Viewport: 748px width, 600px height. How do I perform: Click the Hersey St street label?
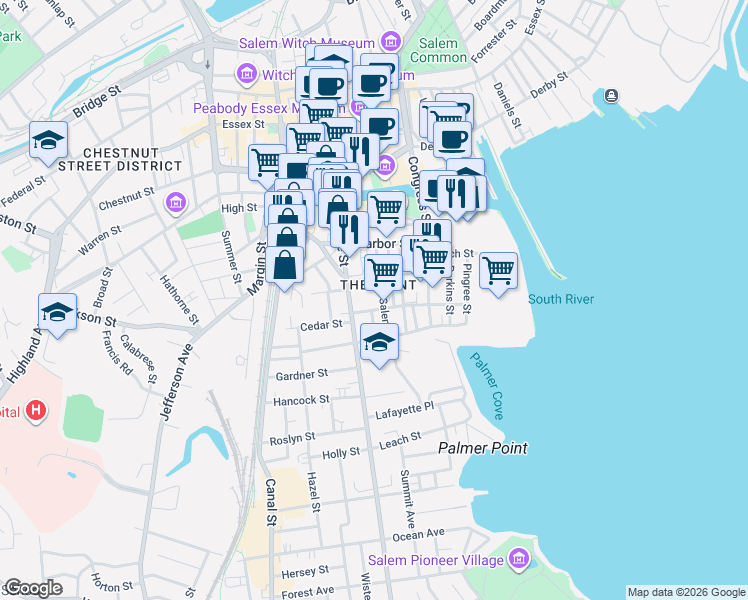tap(305, 571)
